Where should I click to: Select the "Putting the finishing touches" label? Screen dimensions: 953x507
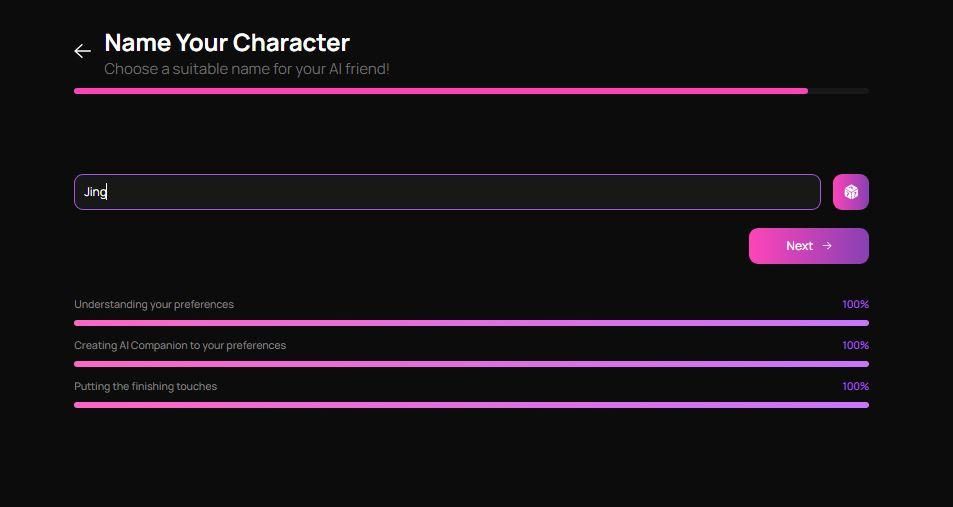click(145, 386)
